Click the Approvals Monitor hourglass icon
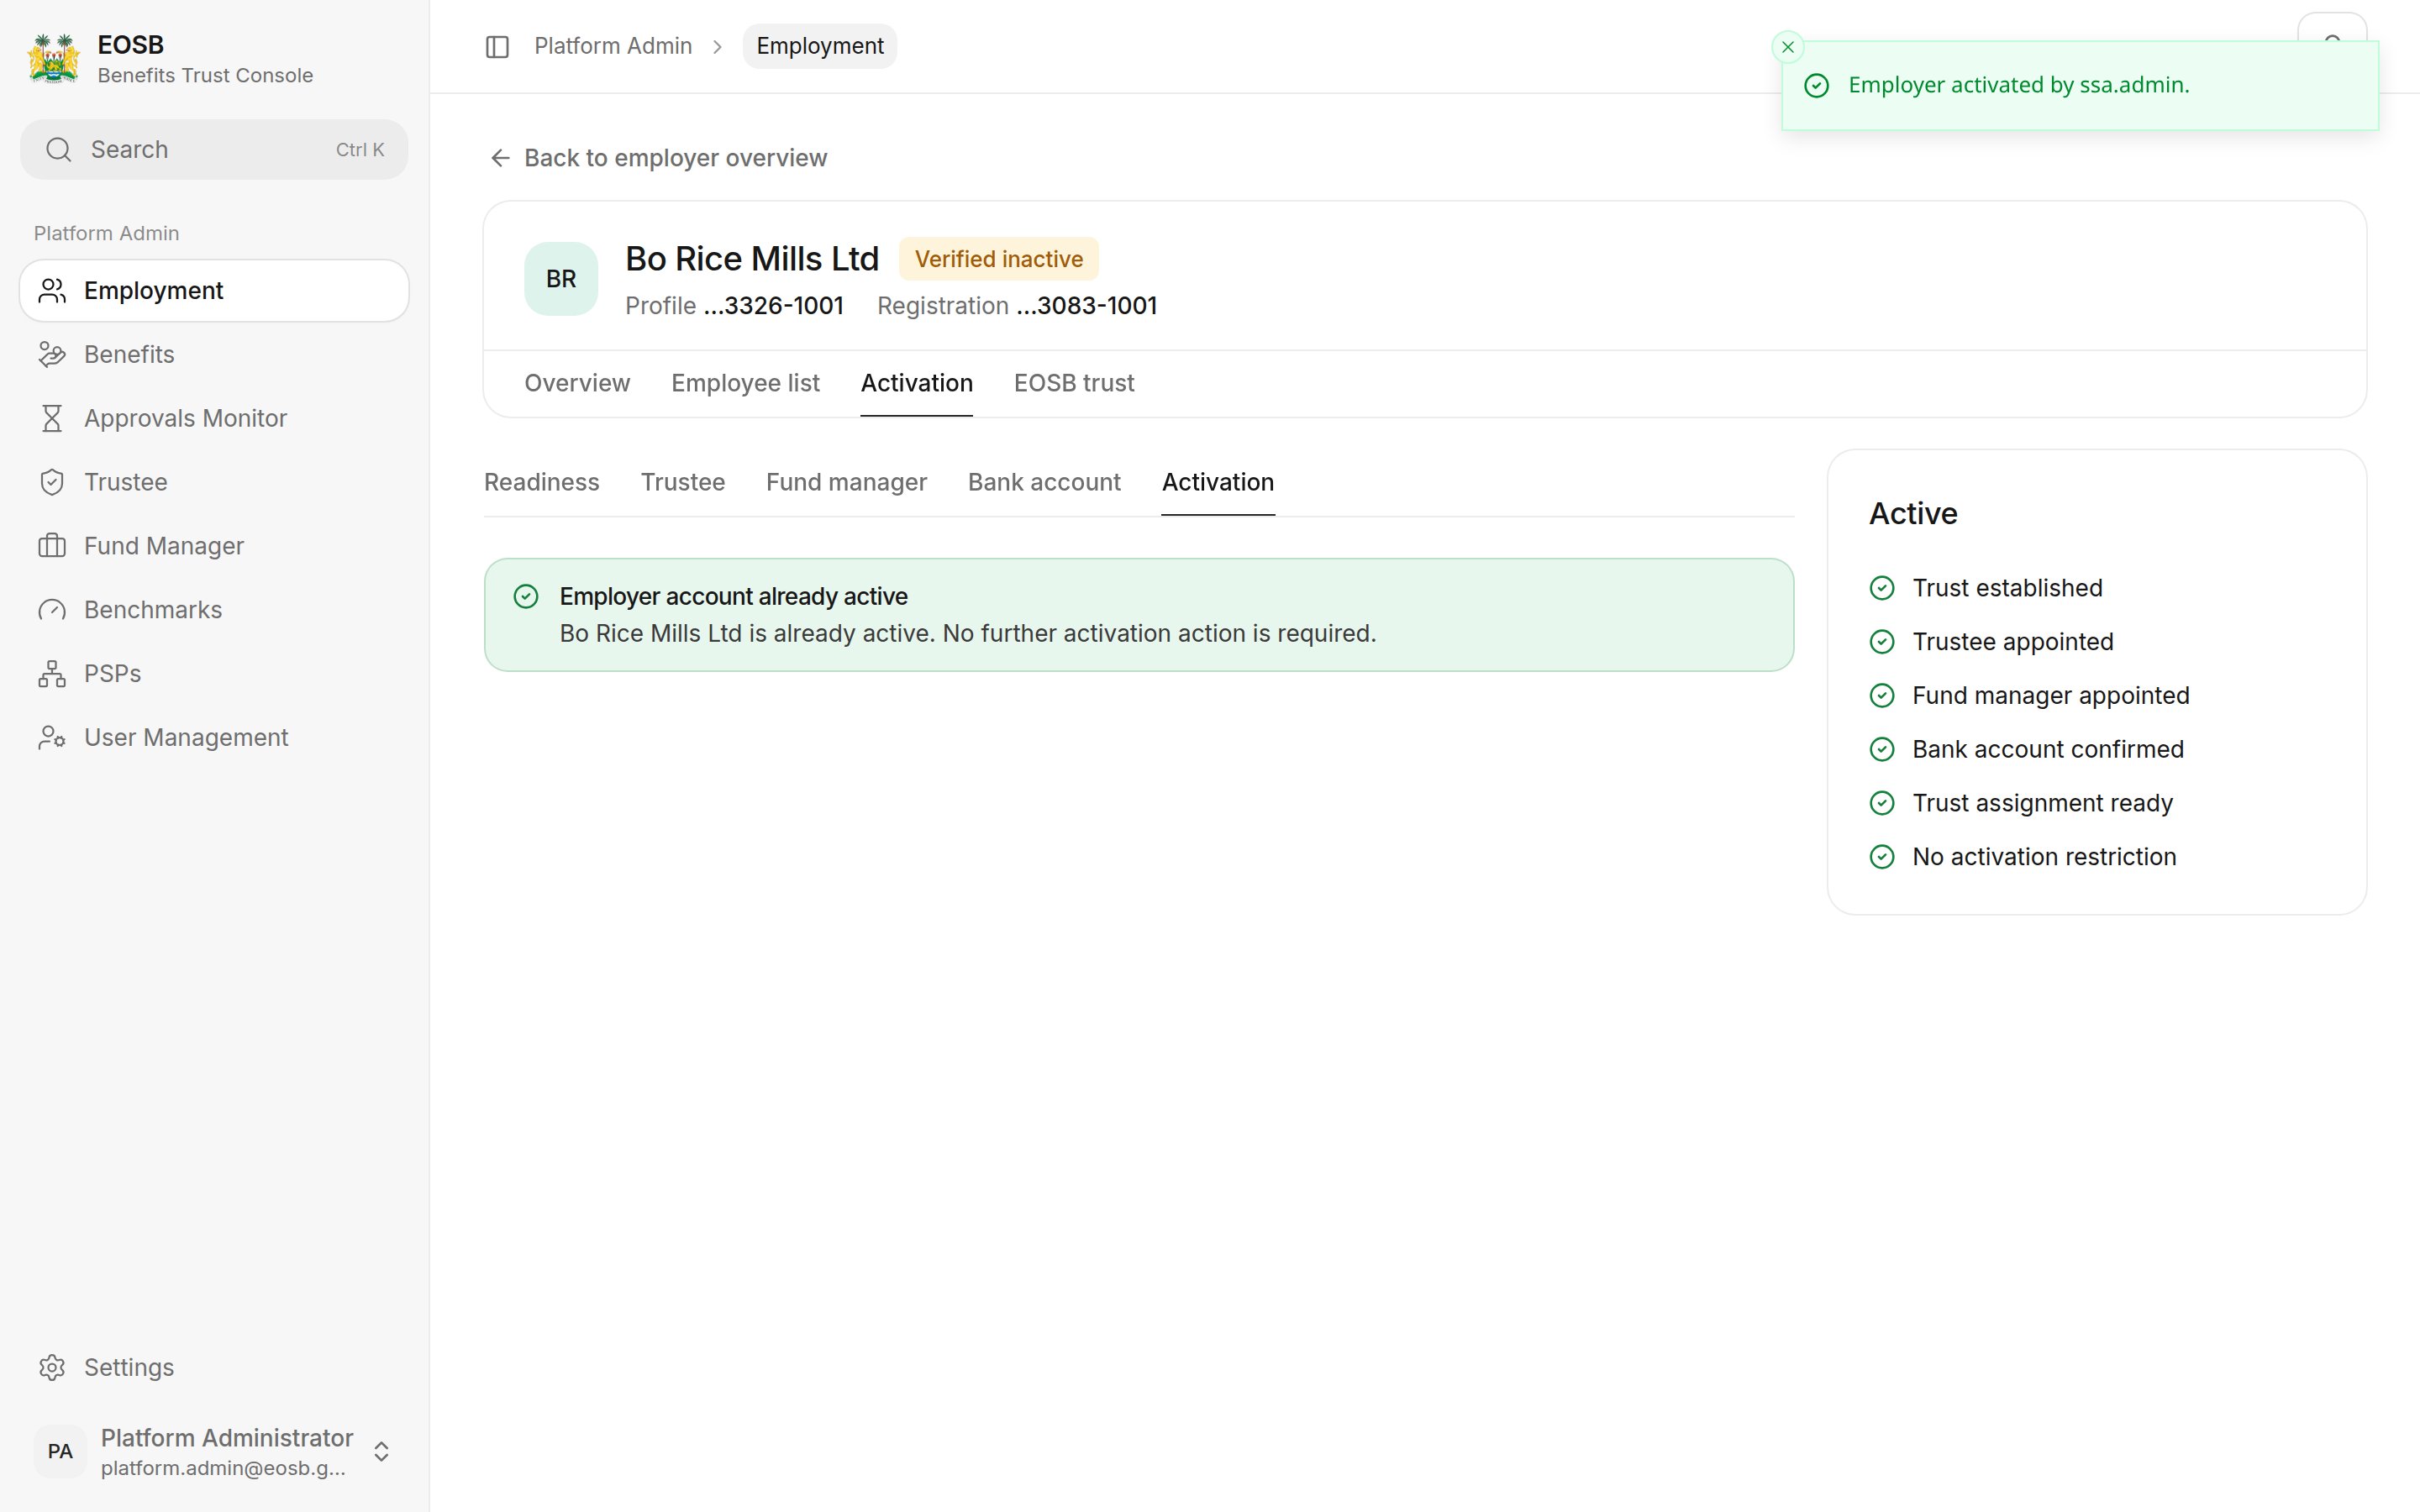The height and width of the screenshot is (1512, 2420). [x=52, y=419]
